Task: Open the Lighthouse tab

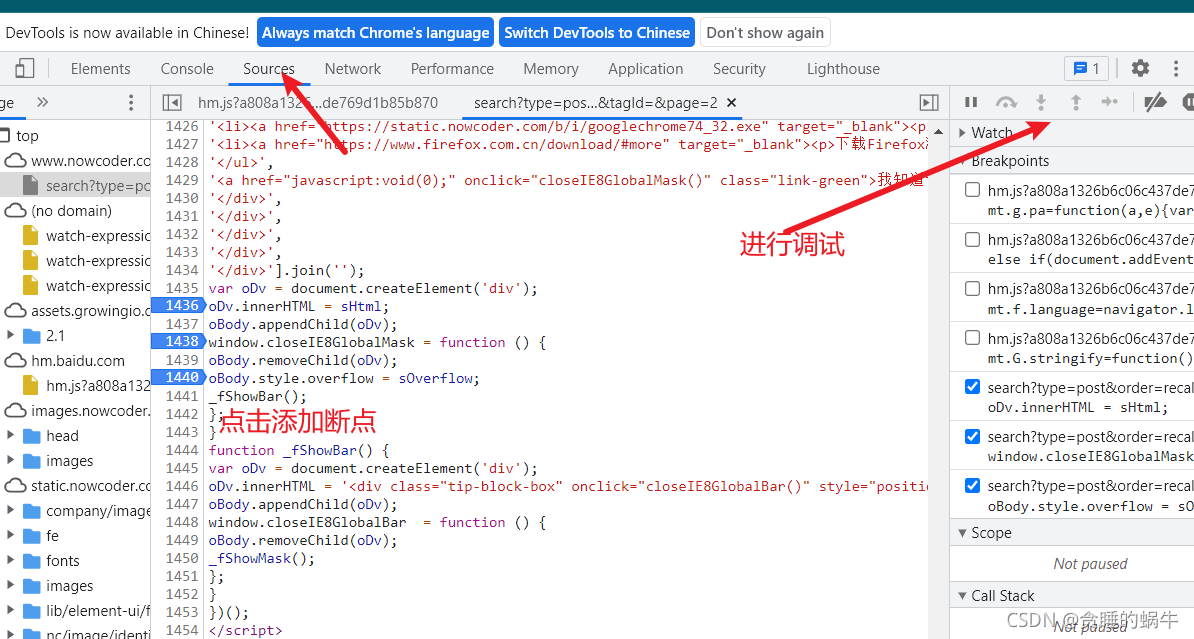Action: [843, 69]
